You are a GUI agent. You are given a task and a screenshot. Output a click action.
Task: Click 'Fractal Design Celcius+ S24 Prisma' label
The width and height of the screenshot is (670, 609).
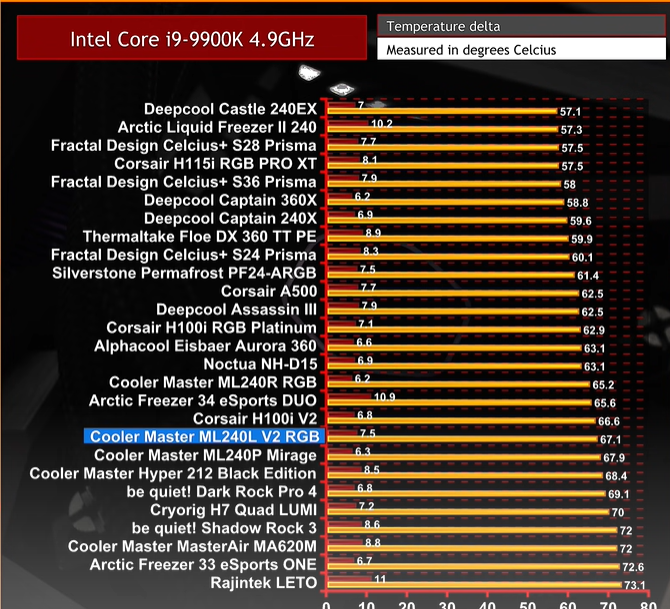click(x=184, y=255)
